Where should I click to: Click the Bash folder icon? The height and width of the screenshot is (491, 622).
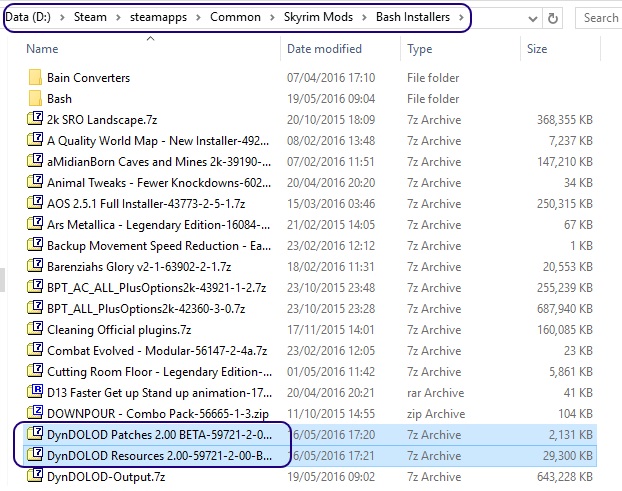tap(35, 98)
